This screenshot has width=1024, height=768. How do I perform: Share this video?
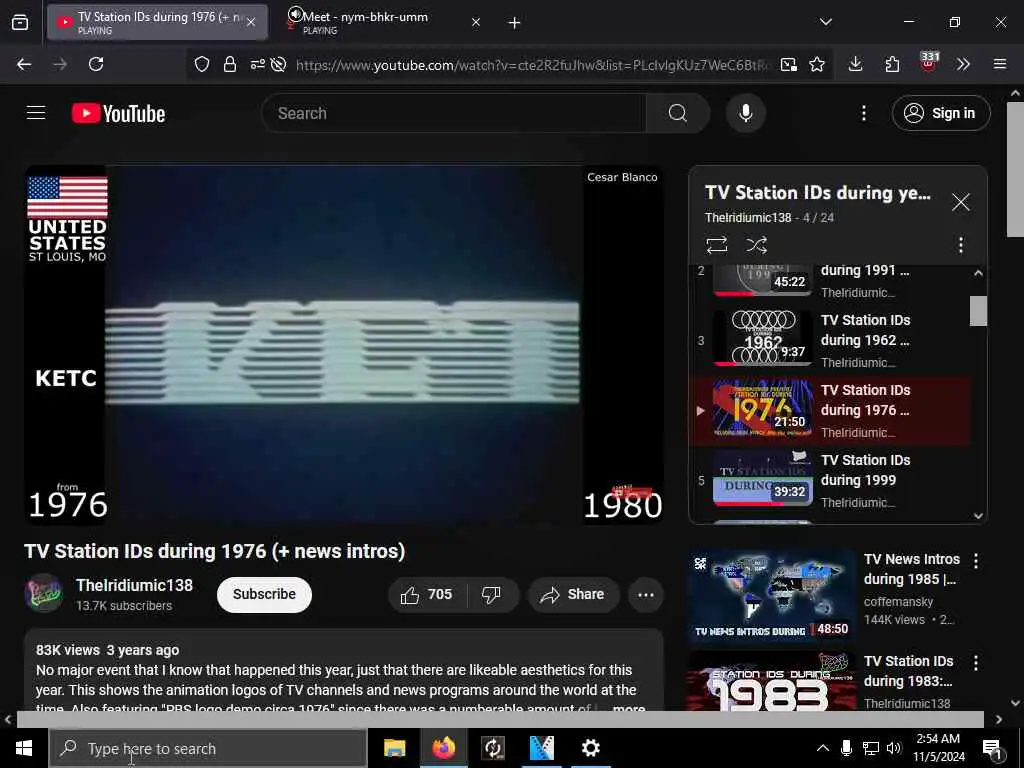(x=573, y=594)
